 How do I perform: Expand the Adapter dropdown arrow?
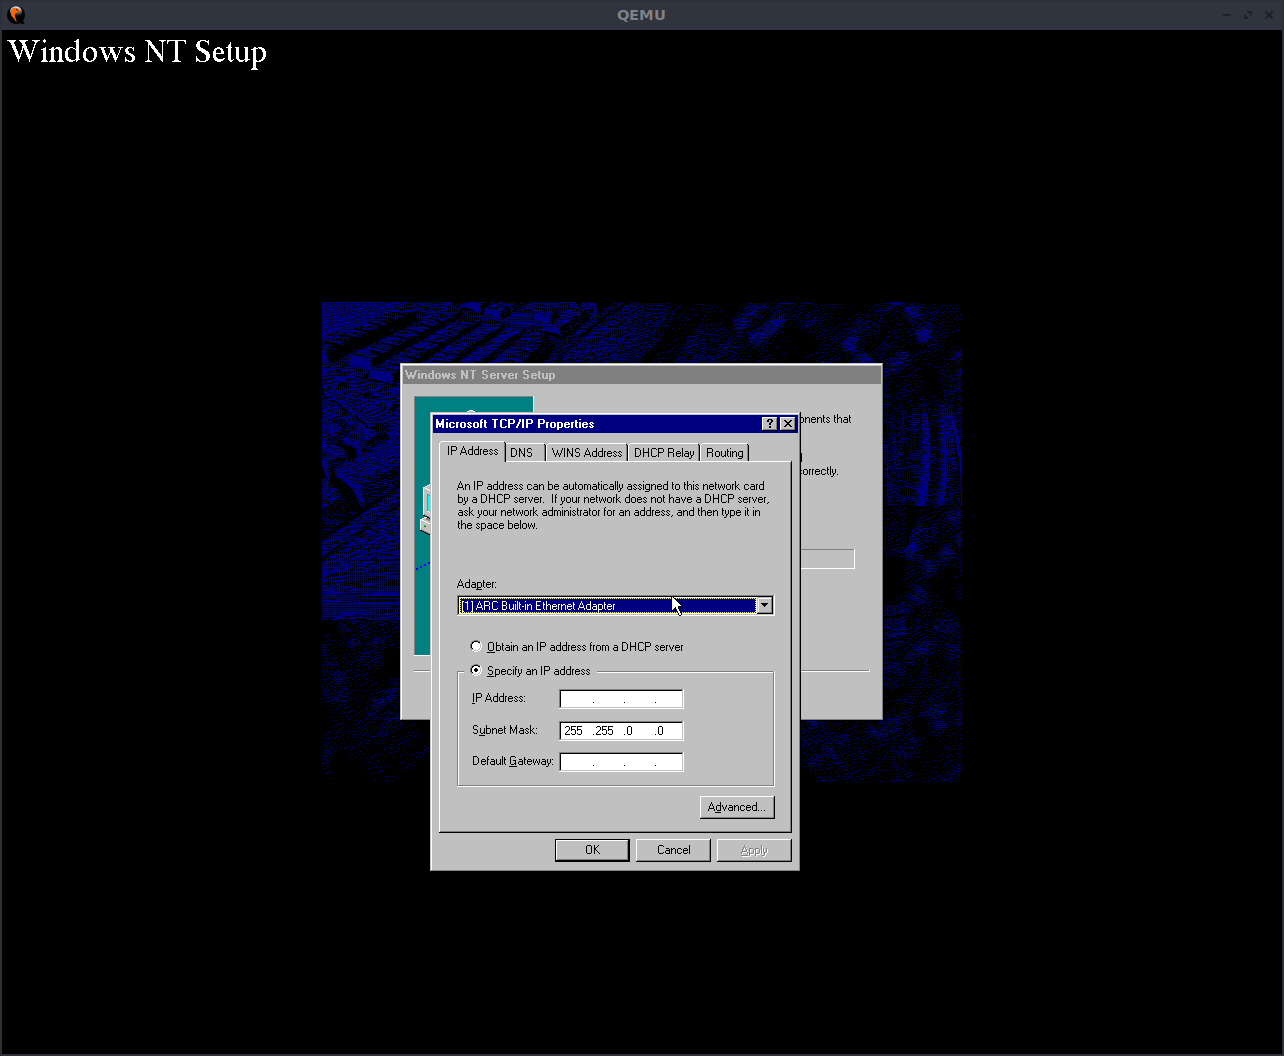point(764,605)
